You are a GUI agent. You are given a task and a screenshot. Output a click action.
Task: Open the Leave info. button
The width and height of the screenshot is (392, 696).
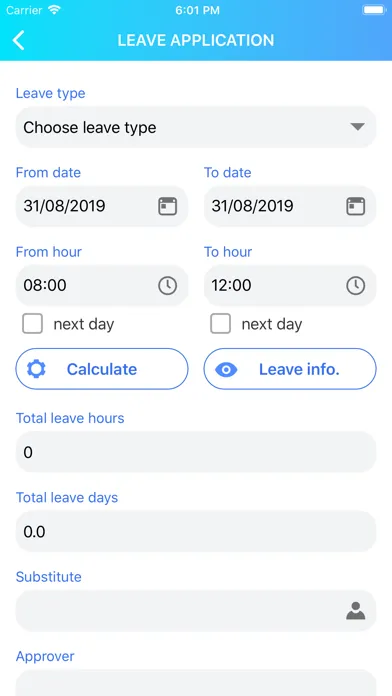(290, 369)
